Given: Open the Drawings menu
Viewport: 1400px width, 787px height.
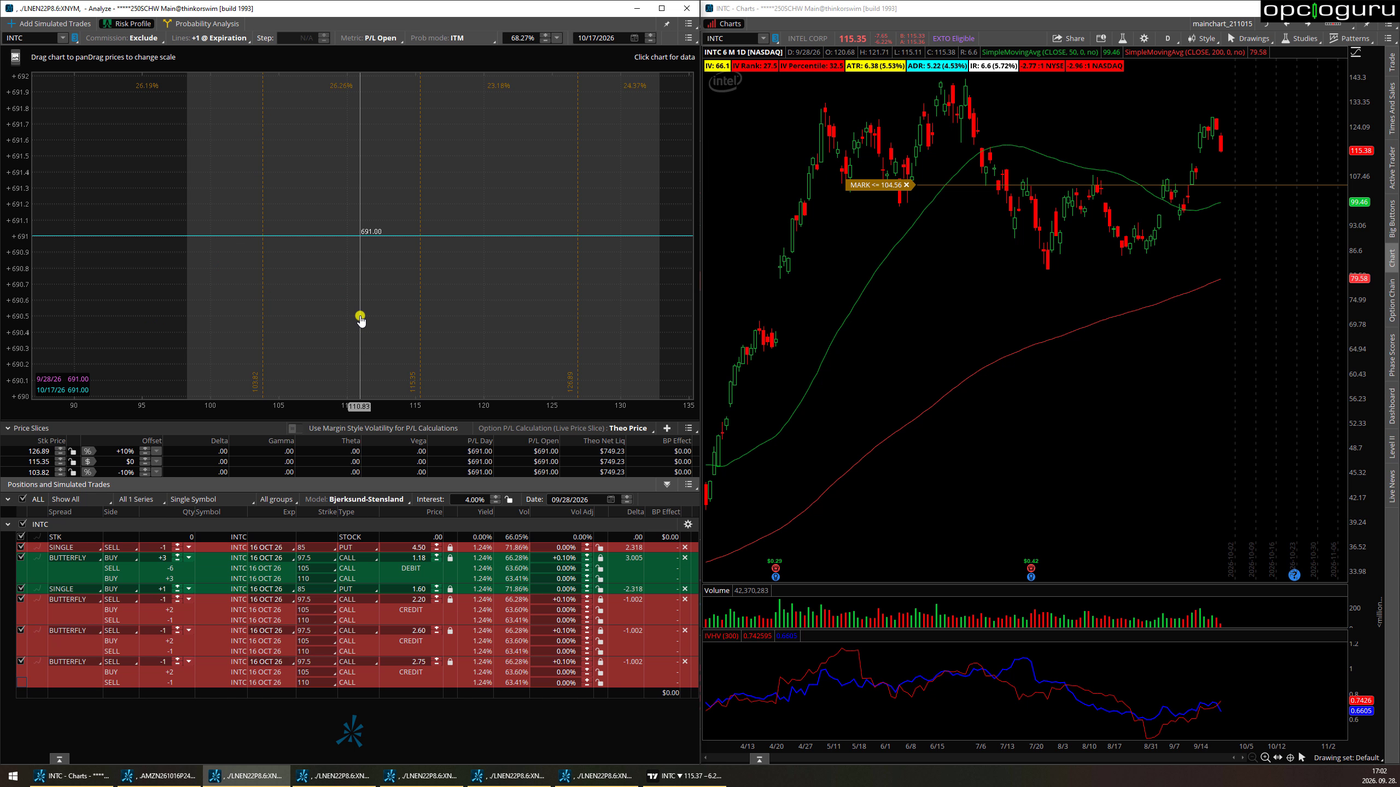Looking at the screenshot, I should click(1248, 38).
